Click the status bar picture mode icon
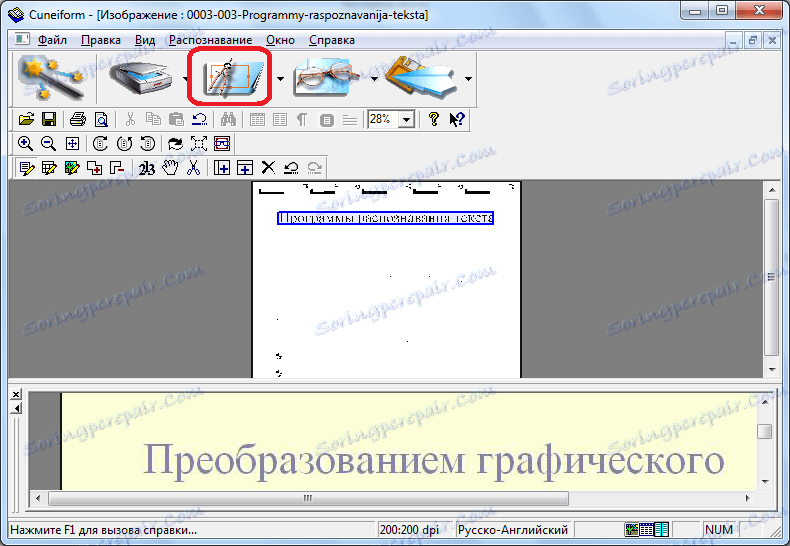 631,529
